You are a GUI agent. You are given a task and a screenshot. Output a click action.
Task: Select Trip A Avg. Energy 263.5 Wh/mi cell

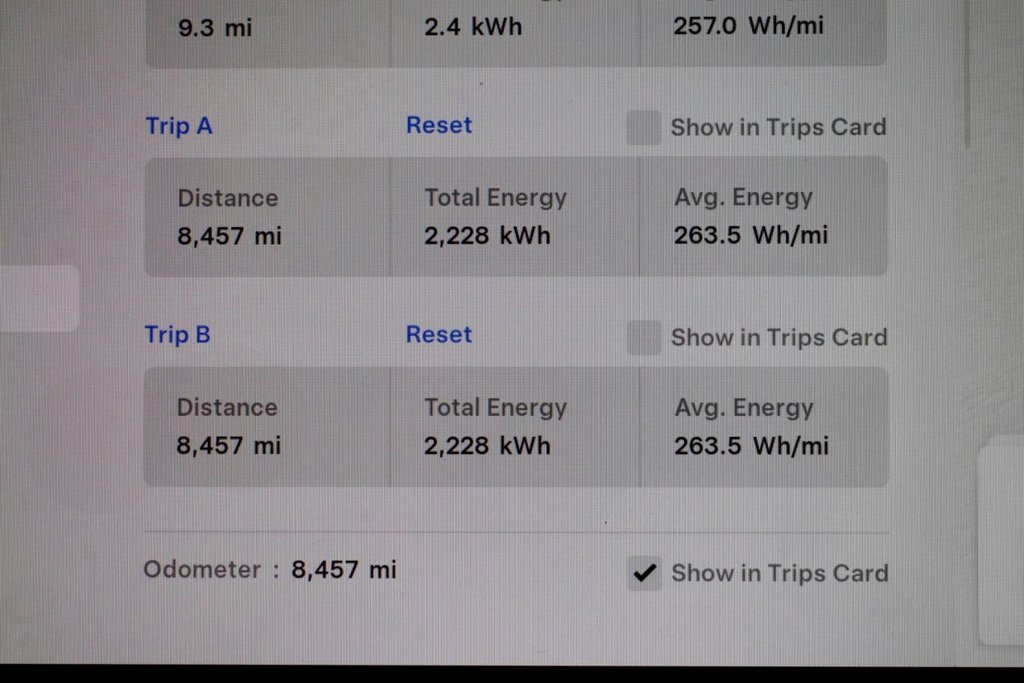pos(763,216)
